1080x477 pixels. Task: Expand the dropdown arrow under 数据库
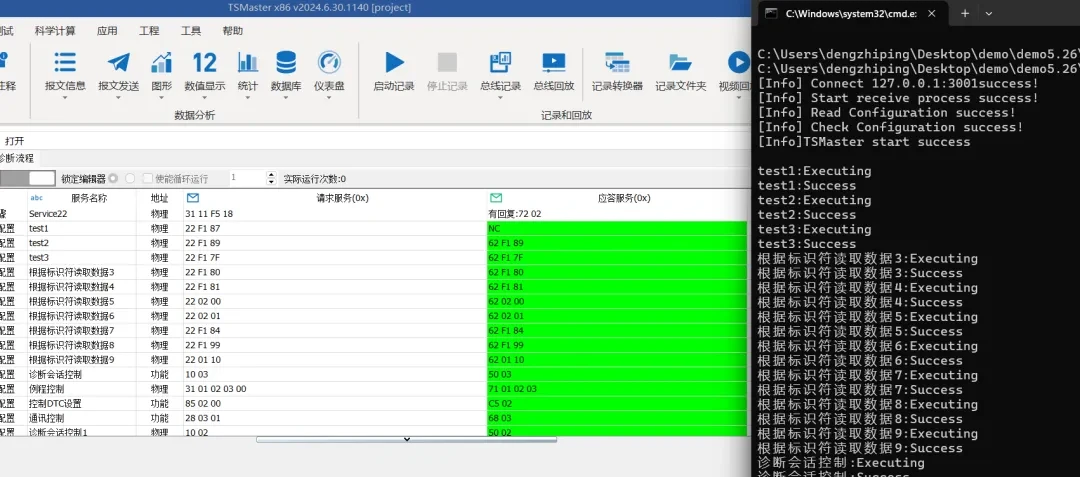pyautogui.click(x=286, y=98)
